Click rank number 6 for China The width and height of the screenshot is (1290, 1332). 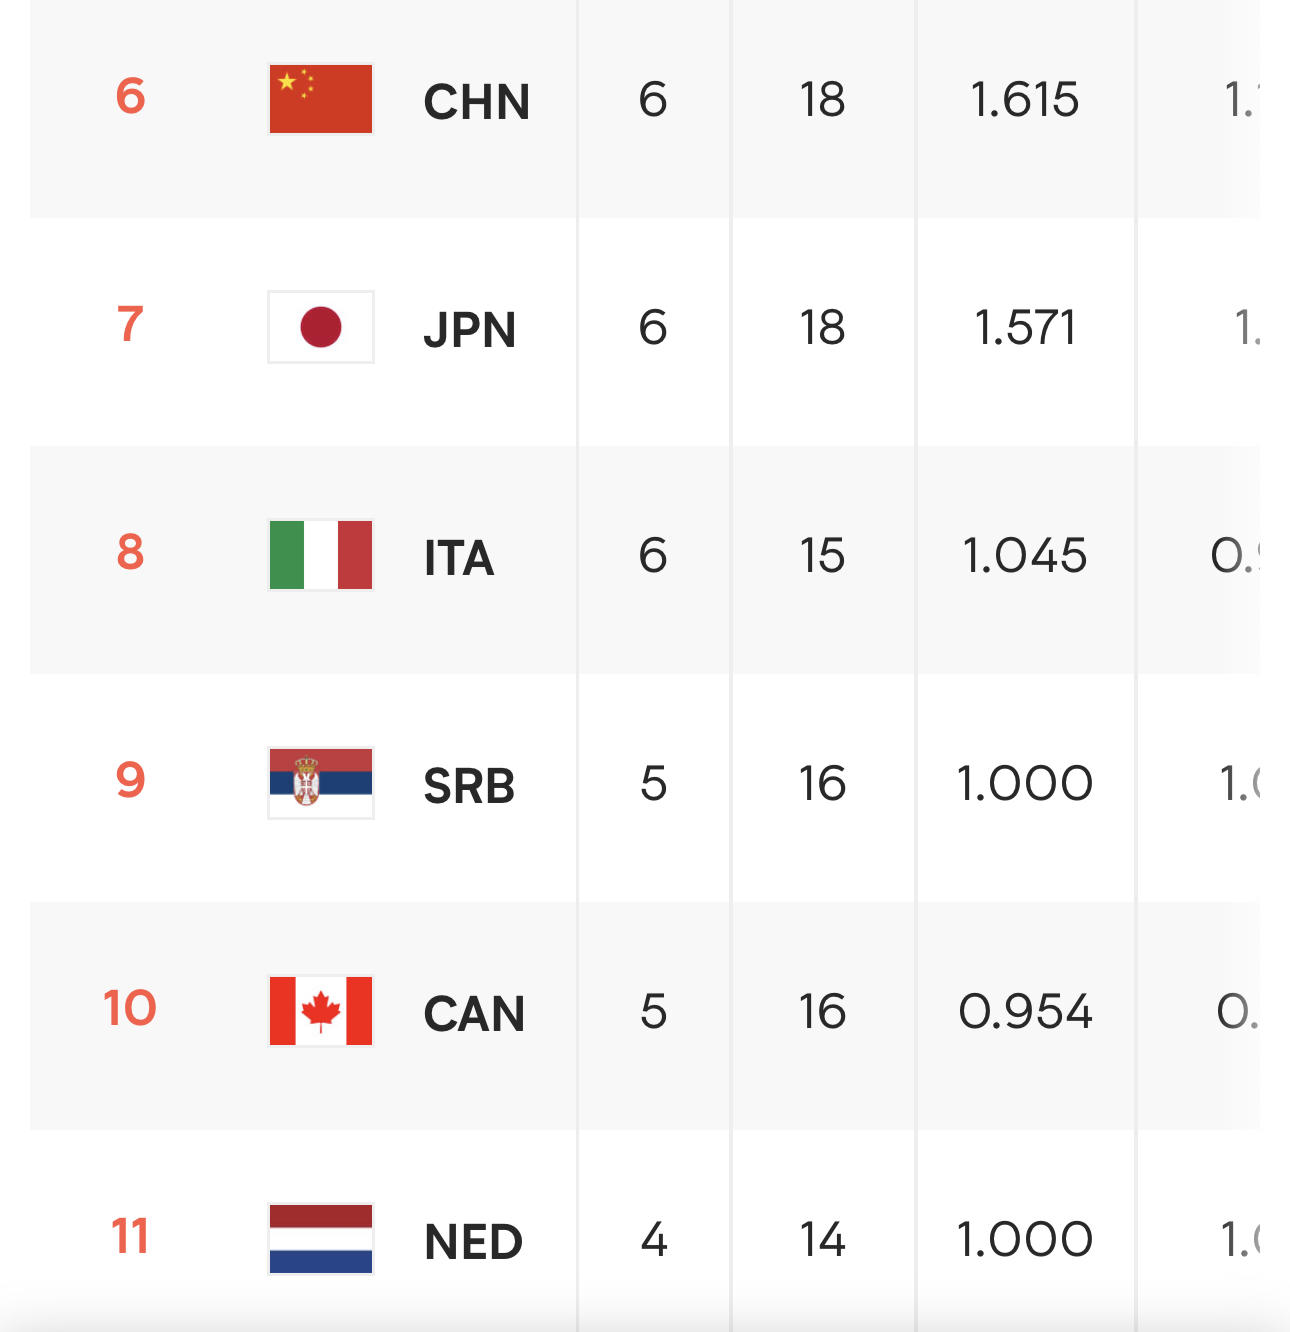(130, 96)
